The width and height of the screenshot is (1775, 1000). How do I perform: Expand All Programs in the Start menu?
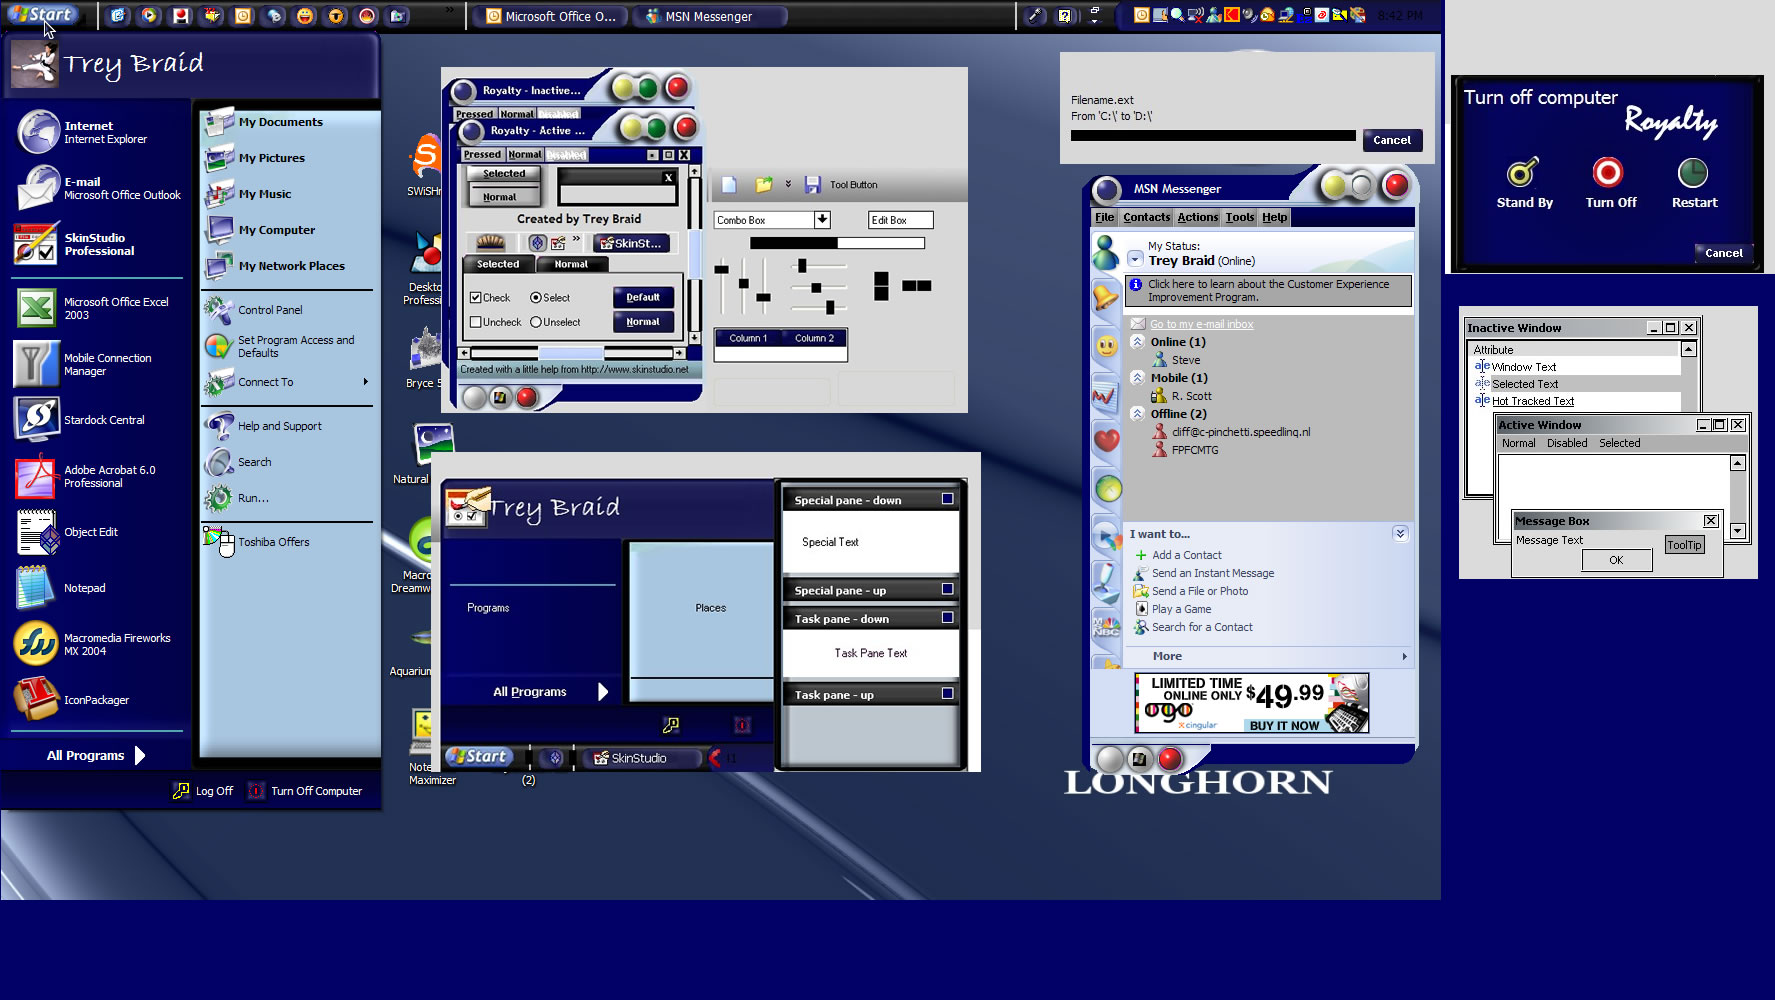pos(96,756)
